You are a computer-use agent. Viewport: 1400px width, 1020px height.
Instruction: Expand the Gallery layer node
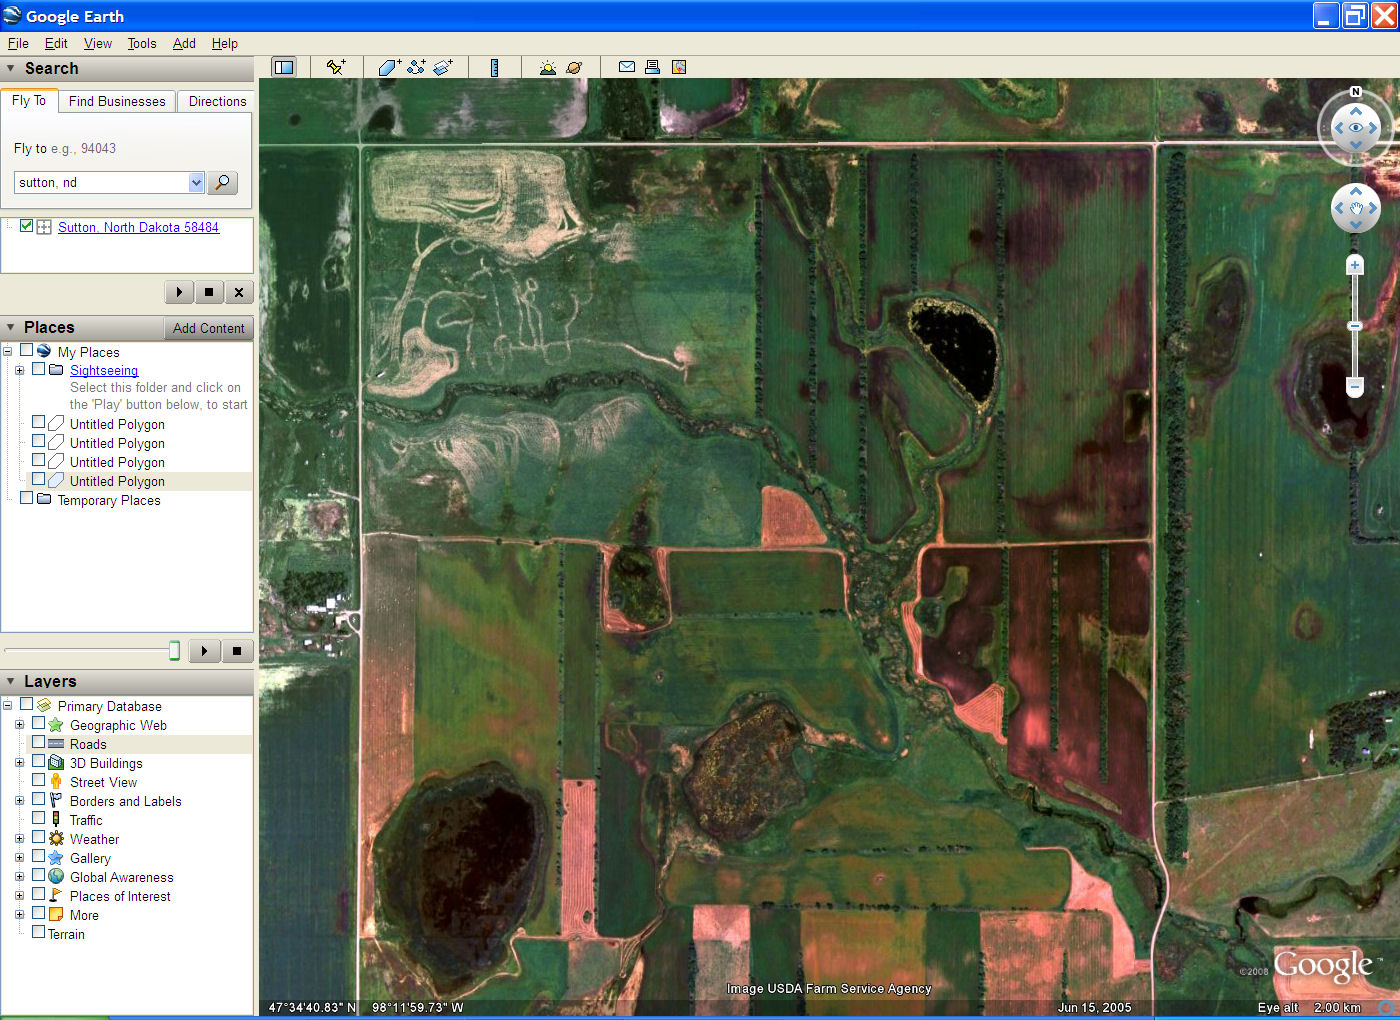click(x=20, y=858)
